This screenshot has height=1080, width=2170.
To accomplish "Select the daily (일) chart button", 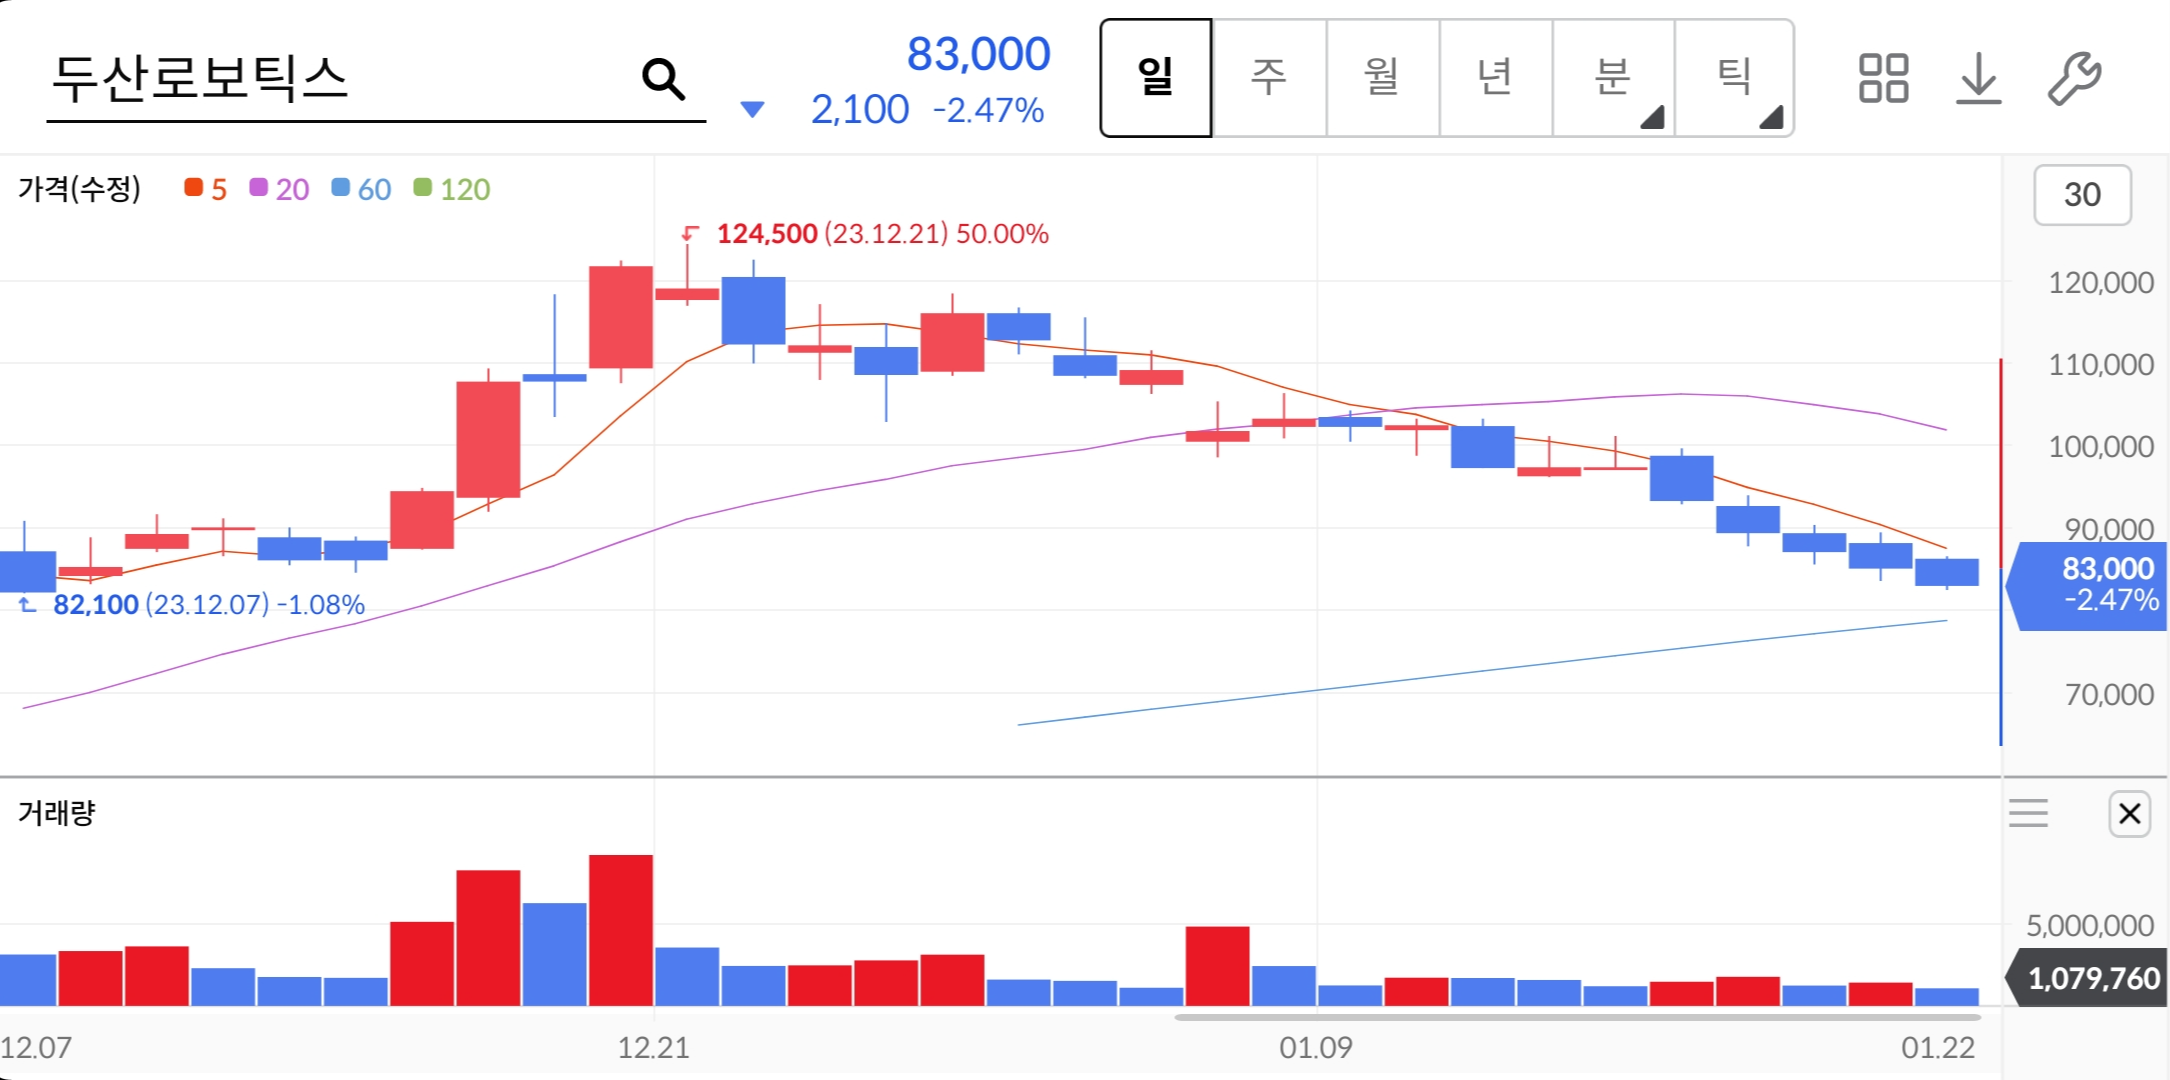I will (x=1156, y=78).
